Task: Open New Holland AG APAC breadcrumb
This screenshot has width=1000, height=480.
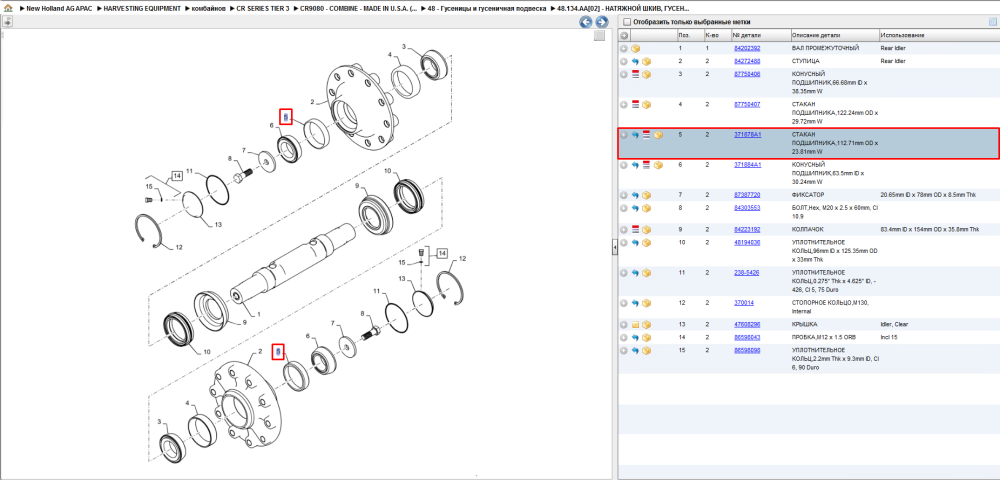Action: pyautogui.click(x=59, y=9)
